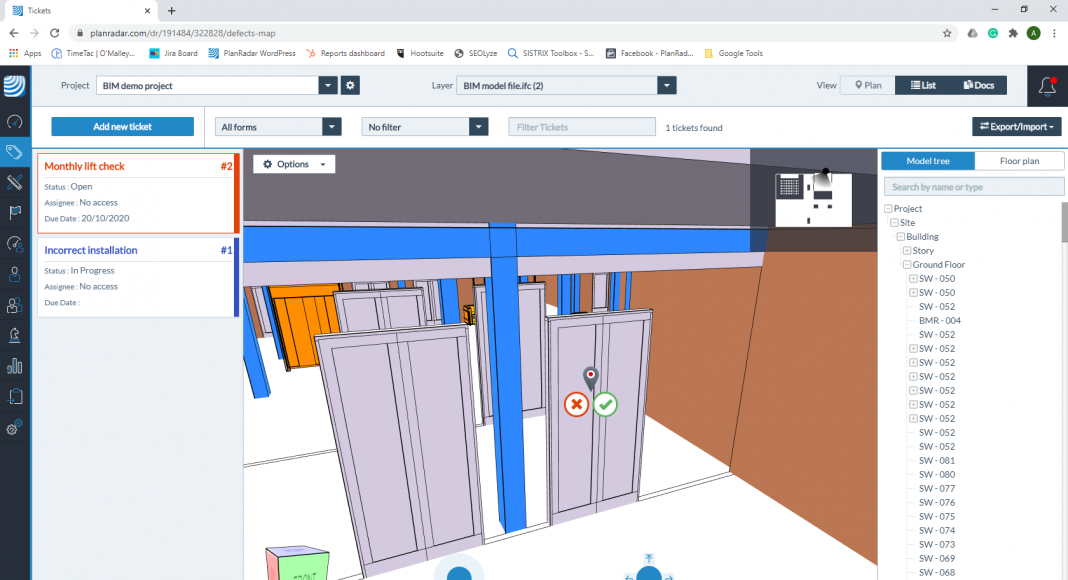
Task: Select the Model tree tab
Action: [x=927, y=161]
